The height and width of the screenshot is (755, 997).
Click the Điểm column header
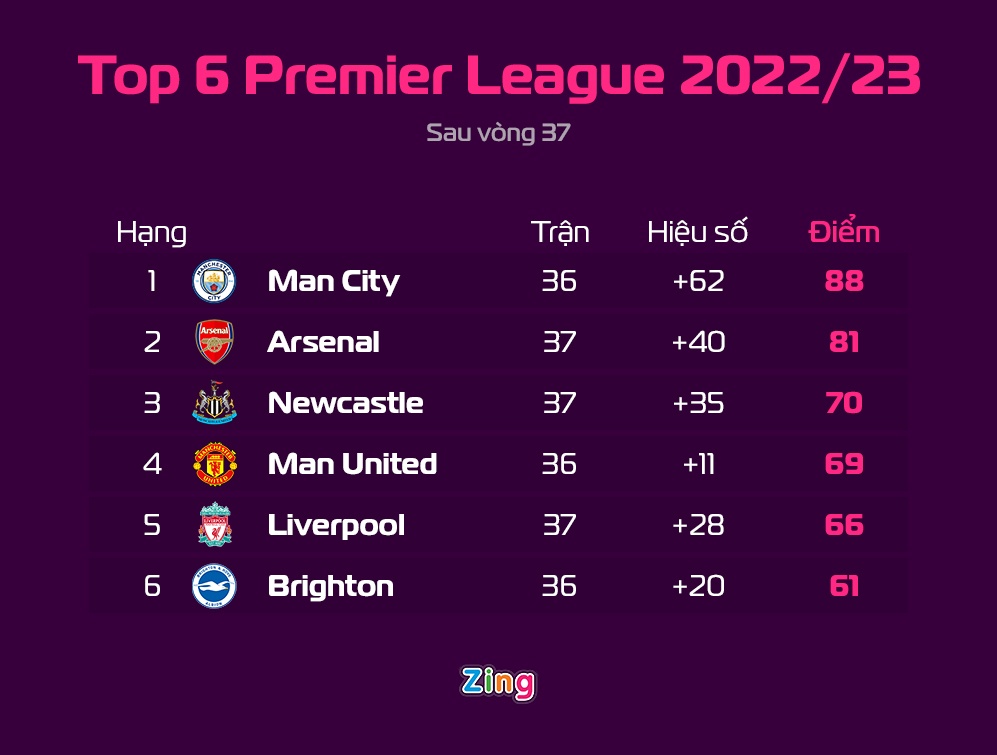click(x=844, y=232)
